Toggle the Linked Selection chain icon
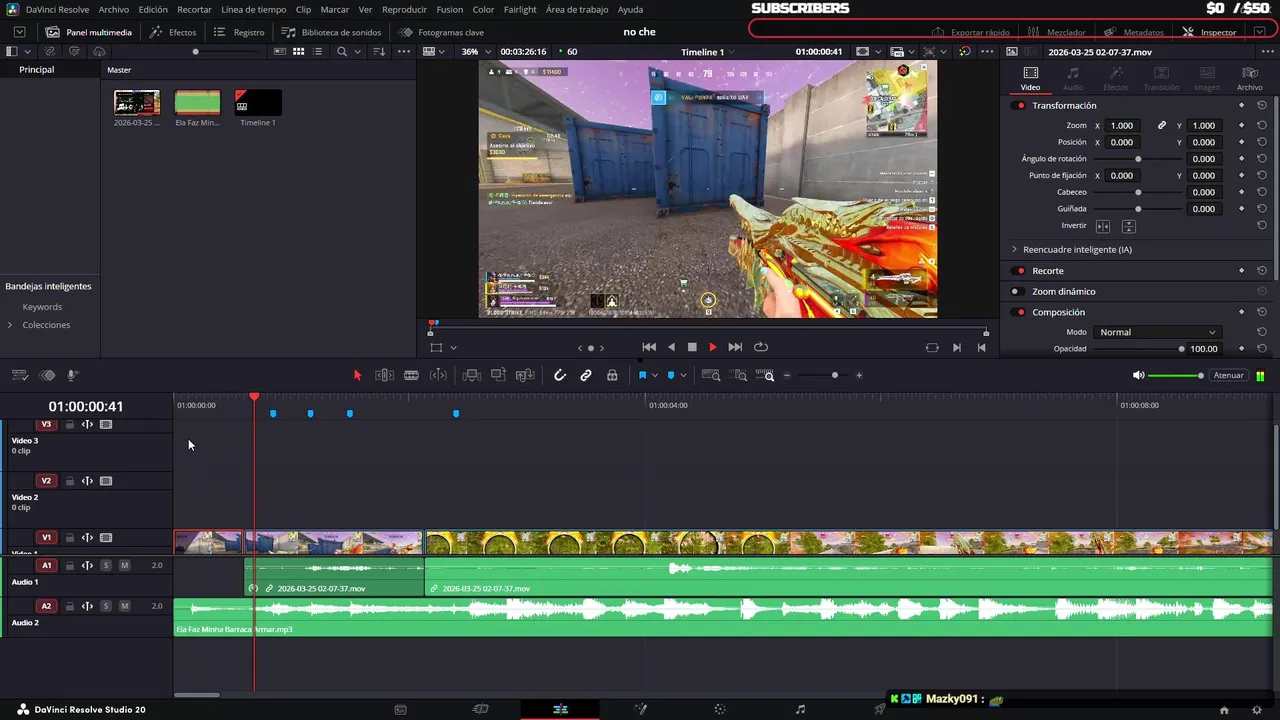Viewport: 1280px width, 720px height. click(586, 375)
